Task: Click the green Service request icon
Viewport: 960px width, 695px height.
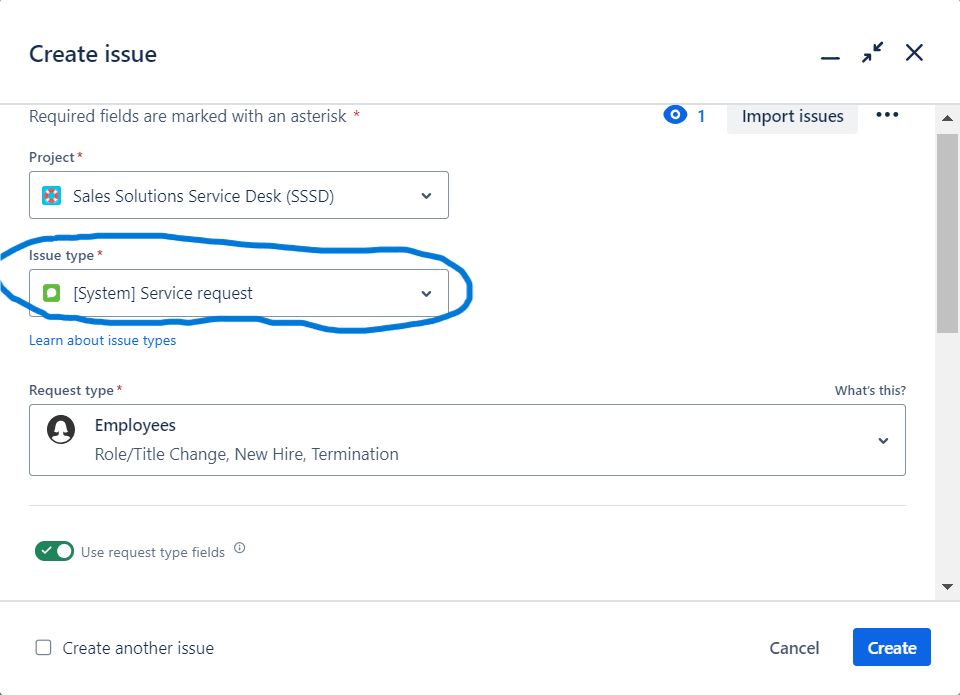Action: point(51,293)
